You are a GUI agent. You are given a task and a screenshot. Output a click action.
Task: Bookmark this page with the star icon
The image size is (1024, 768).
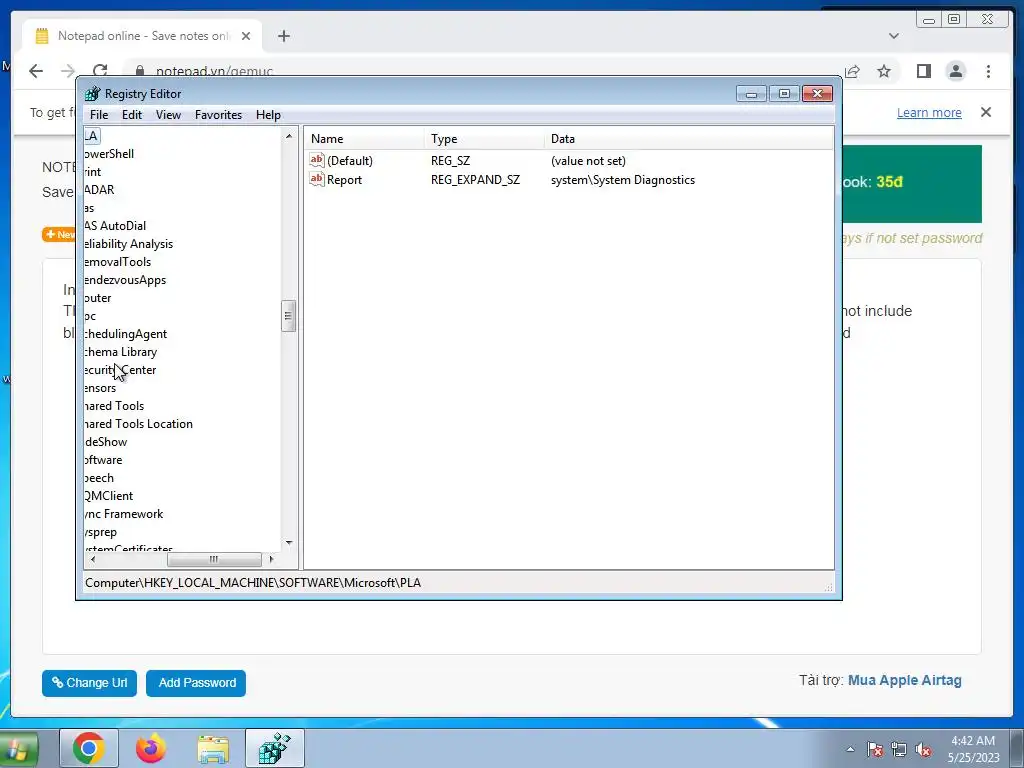pyautogui.click(x=884, y=71)
